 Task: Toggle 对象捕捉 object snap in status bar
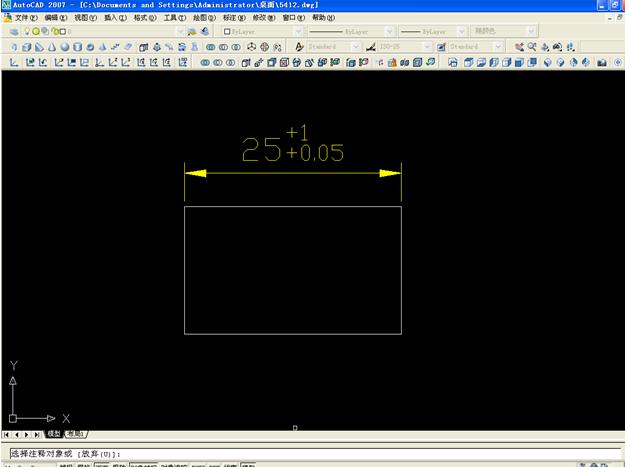click(143, 465)
